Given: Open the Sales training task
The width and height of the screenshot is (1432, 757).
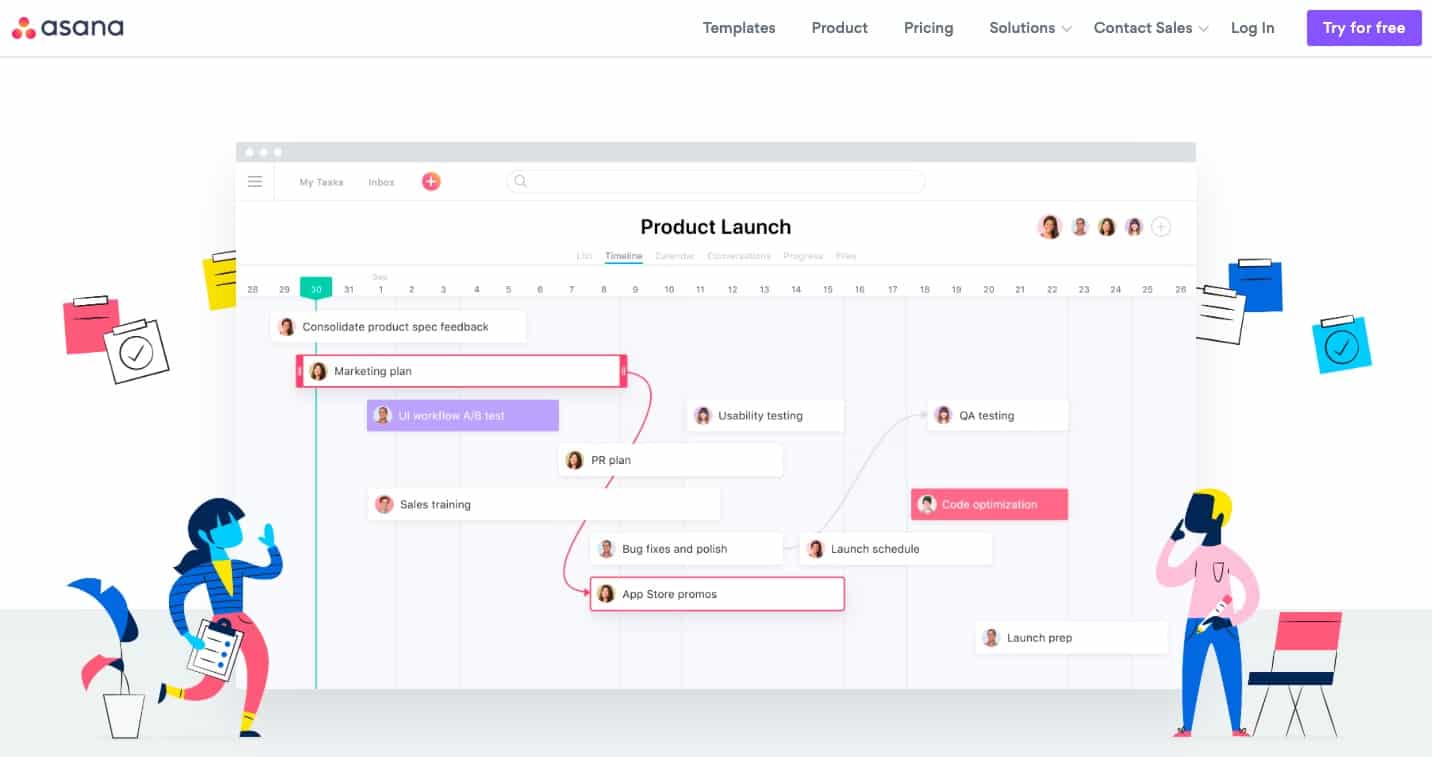Looking at the screenshot, I should pyautogui.click(x=544, y=504).
